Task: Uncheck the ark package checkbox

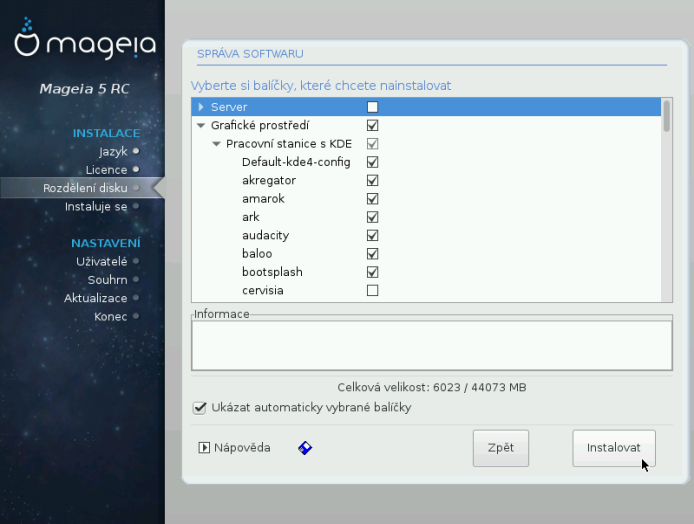Action: tap(372, 217)
